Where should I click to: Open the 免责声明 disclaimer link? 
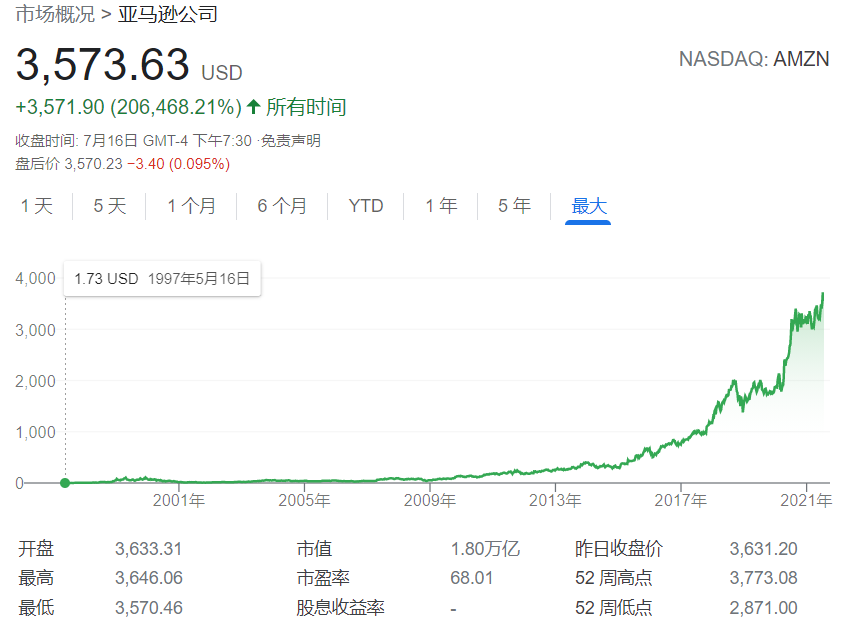[x=290, y=141]
